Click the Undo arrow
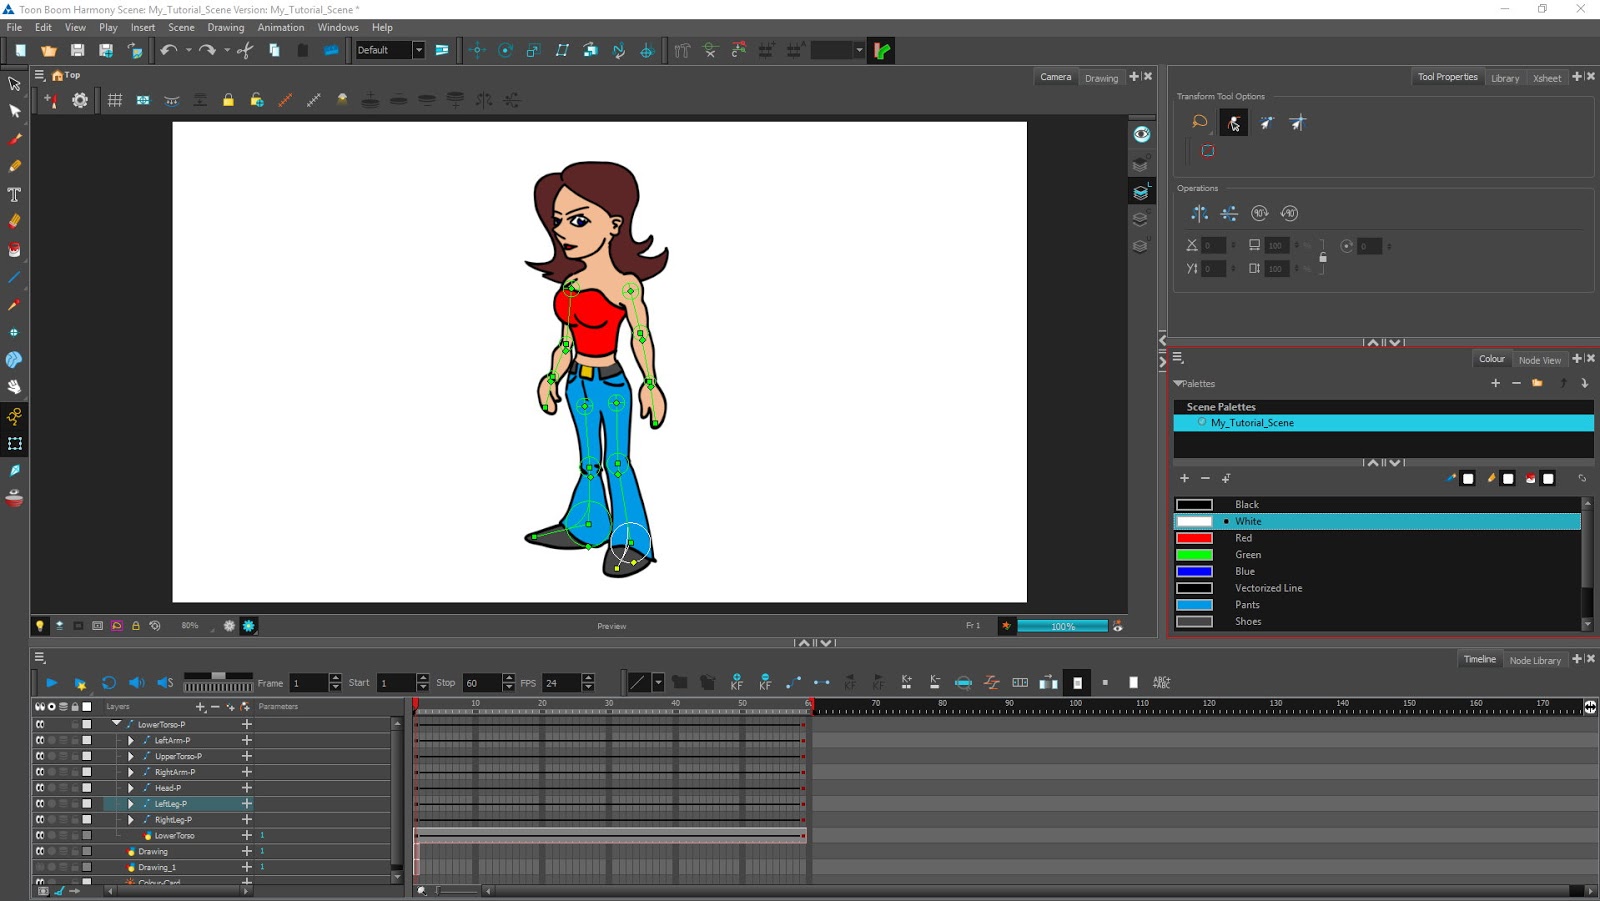 (168, 50)
